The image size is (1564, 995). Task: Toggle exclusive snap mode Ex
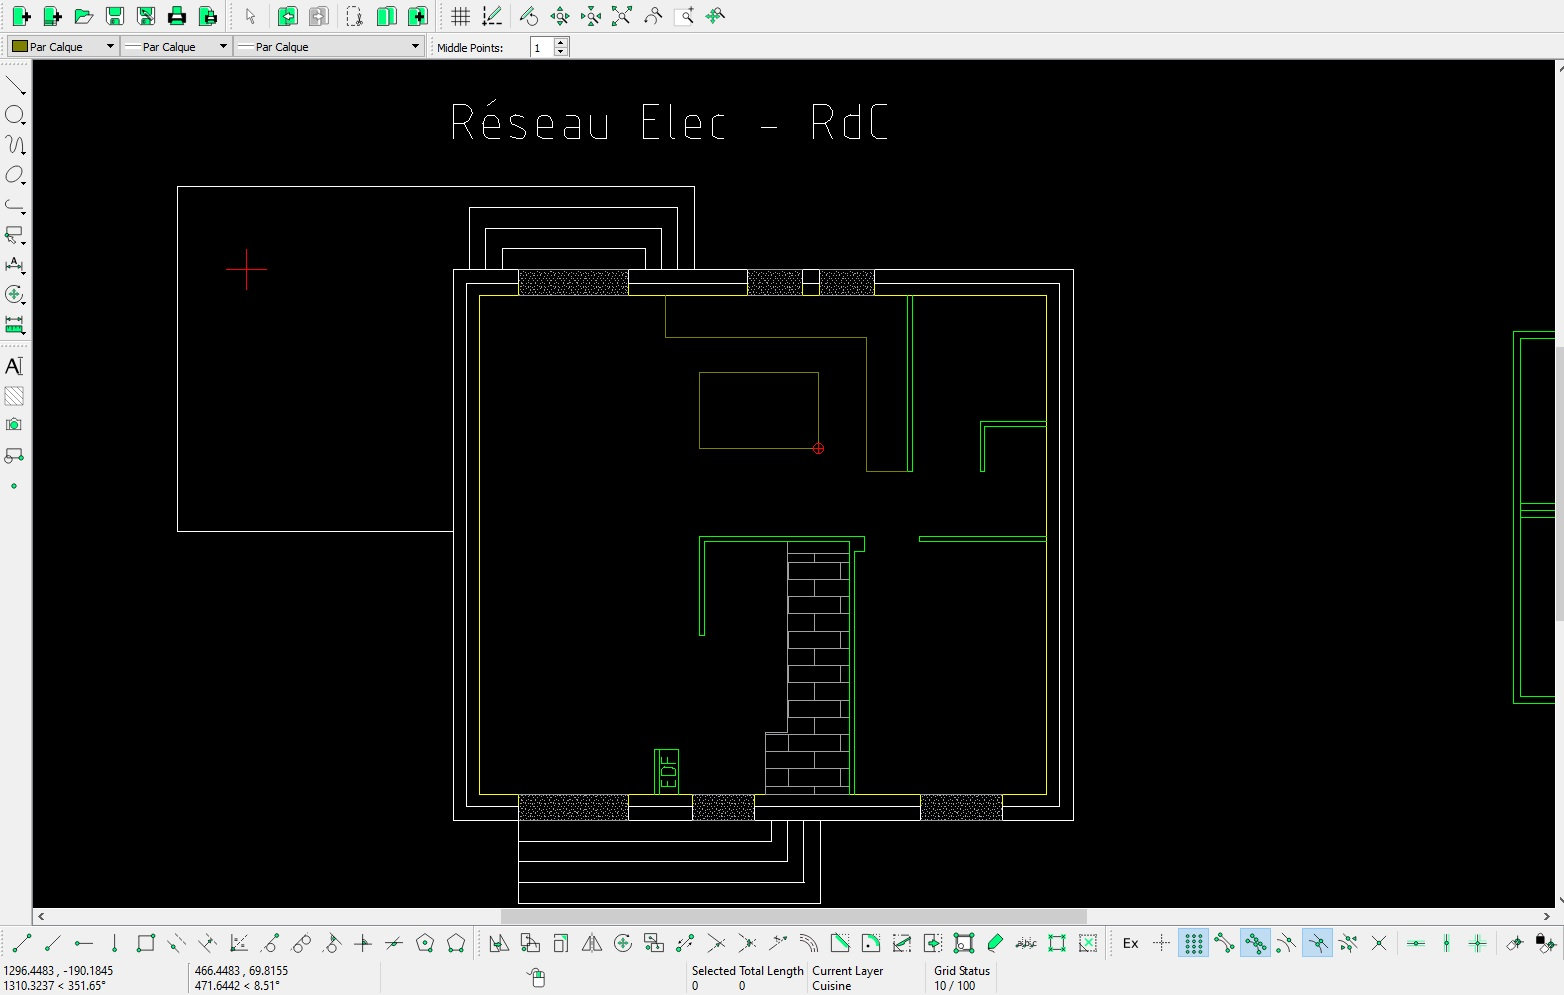pyautogui.click(x=1131, y=943)
